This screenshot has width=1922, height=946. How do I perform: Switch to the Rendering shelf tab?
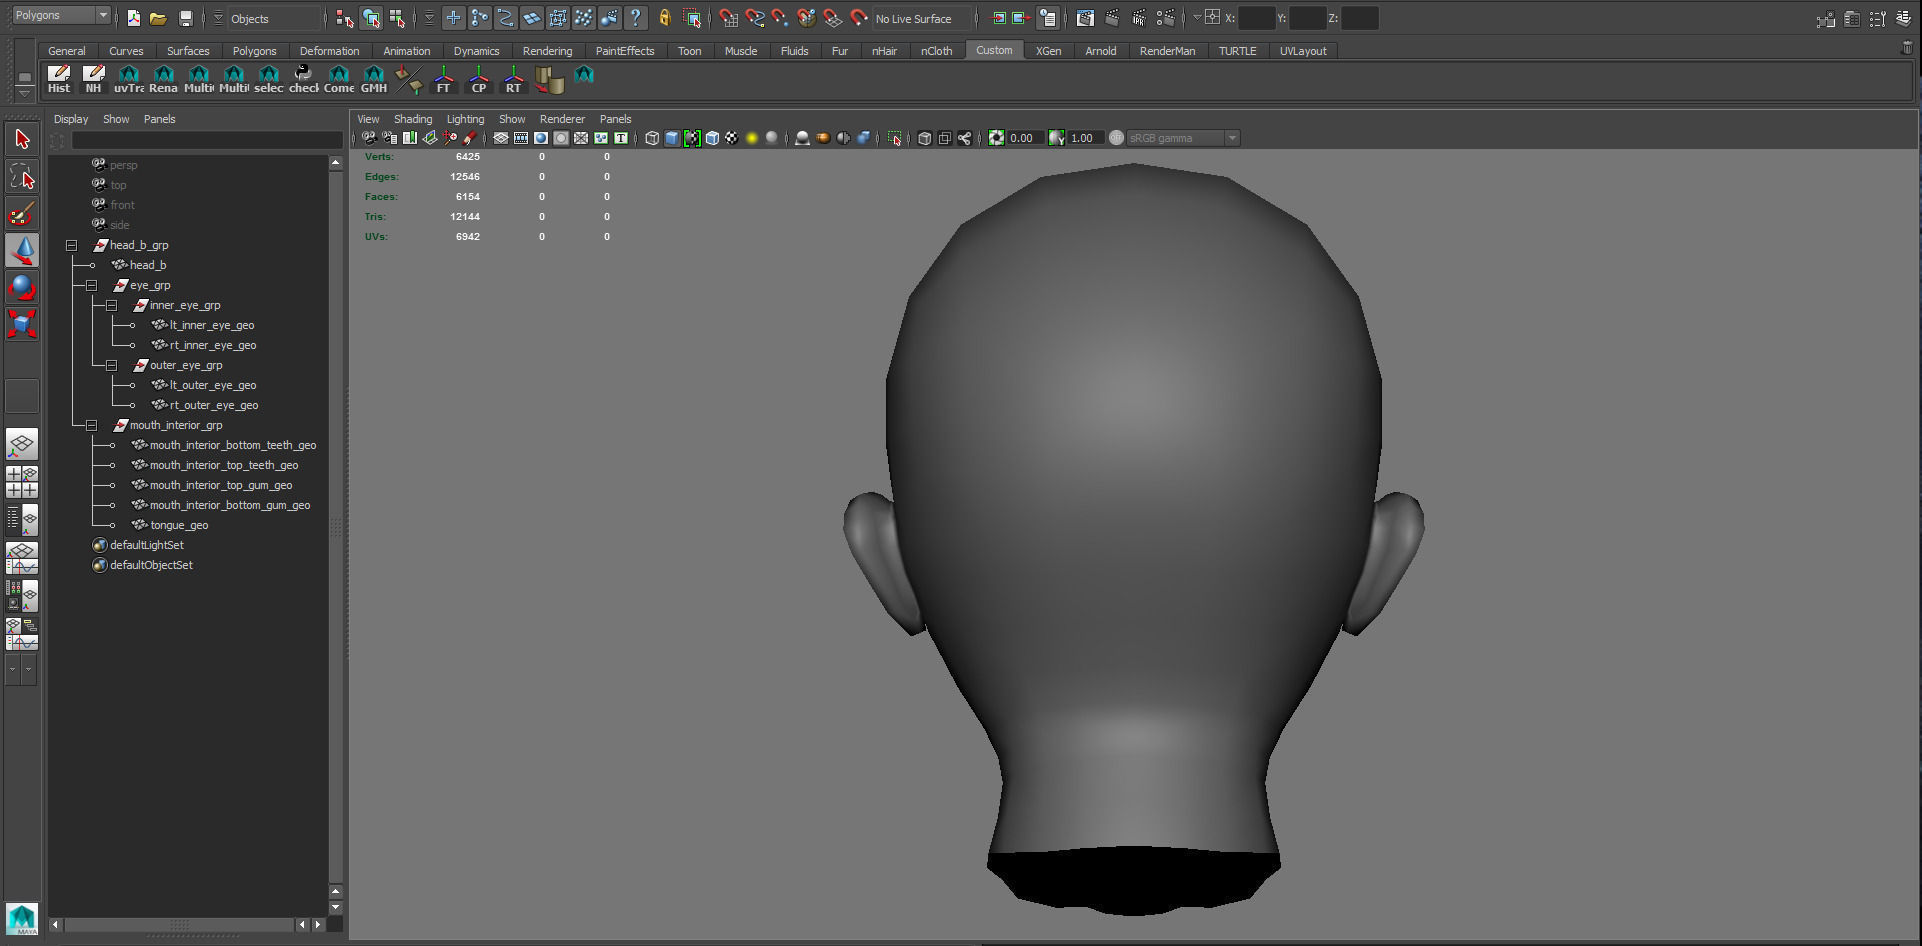coord(547,51)
